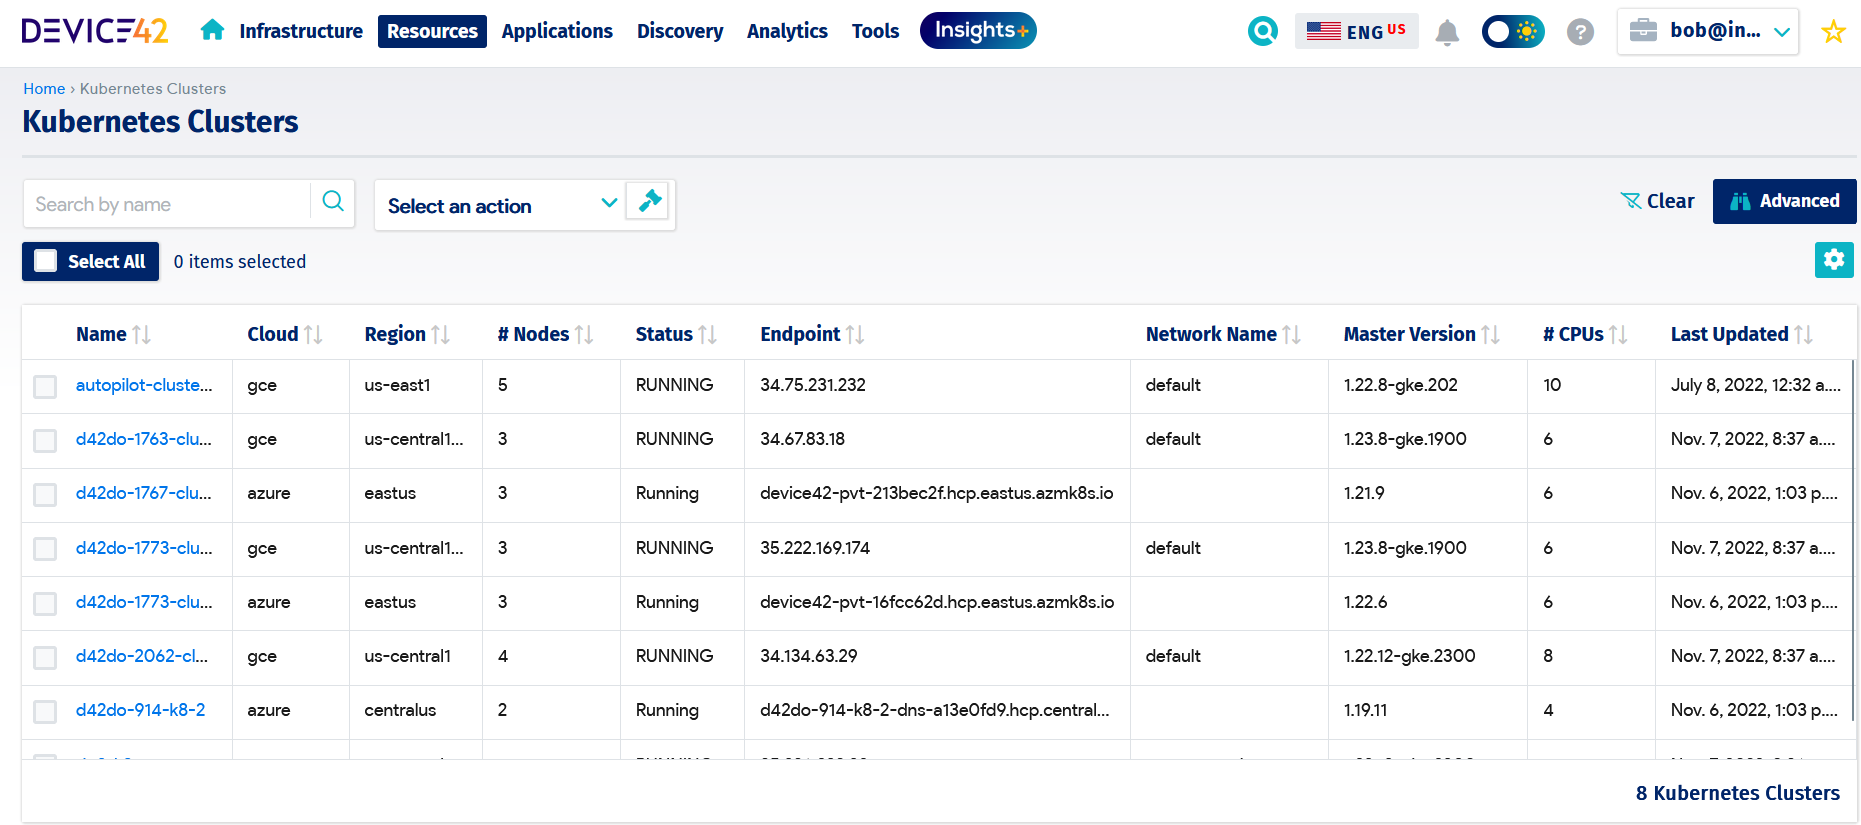Open the bob@in... user account dropdown
This screenshot has width=1861, height=825.
[1708, 31]
